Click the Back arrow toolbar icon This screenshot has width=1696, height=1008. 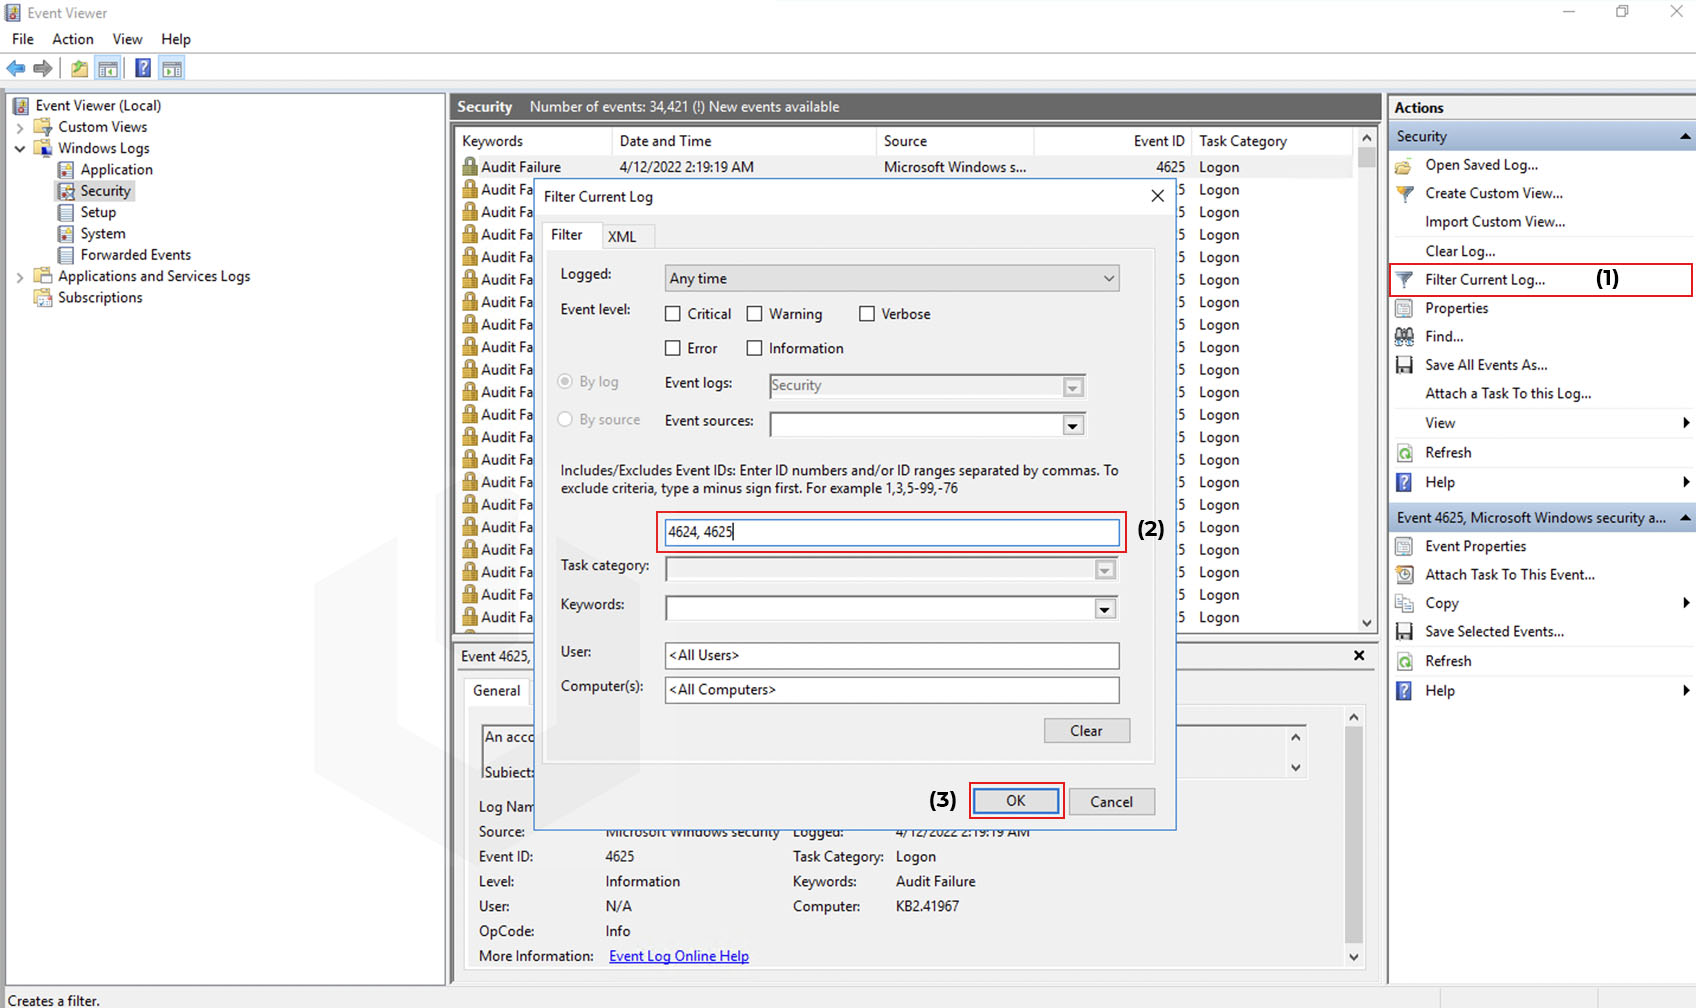(16, 68)
